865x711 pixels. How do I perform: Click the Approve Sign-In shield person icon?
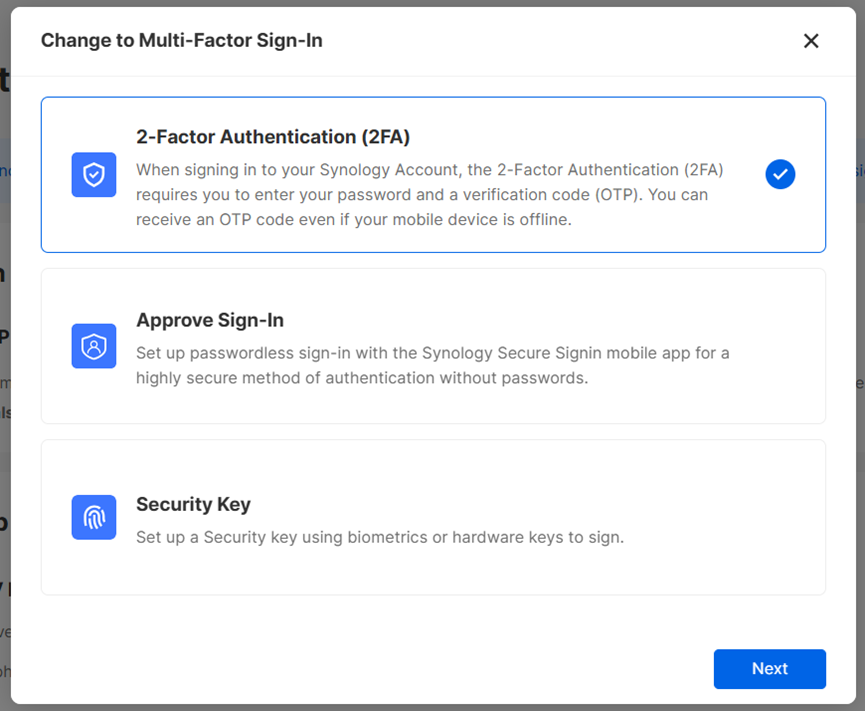click(x=94, y=346)
